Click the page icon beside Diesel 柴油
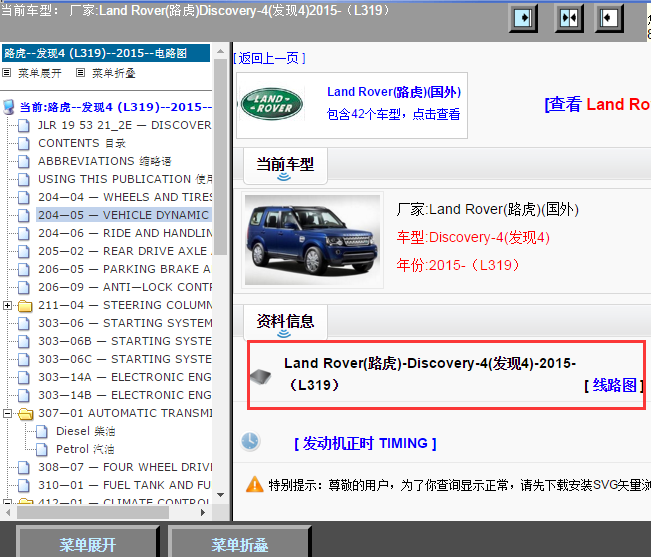This screenshot has height=557, width=651. [x=42, y=432]
